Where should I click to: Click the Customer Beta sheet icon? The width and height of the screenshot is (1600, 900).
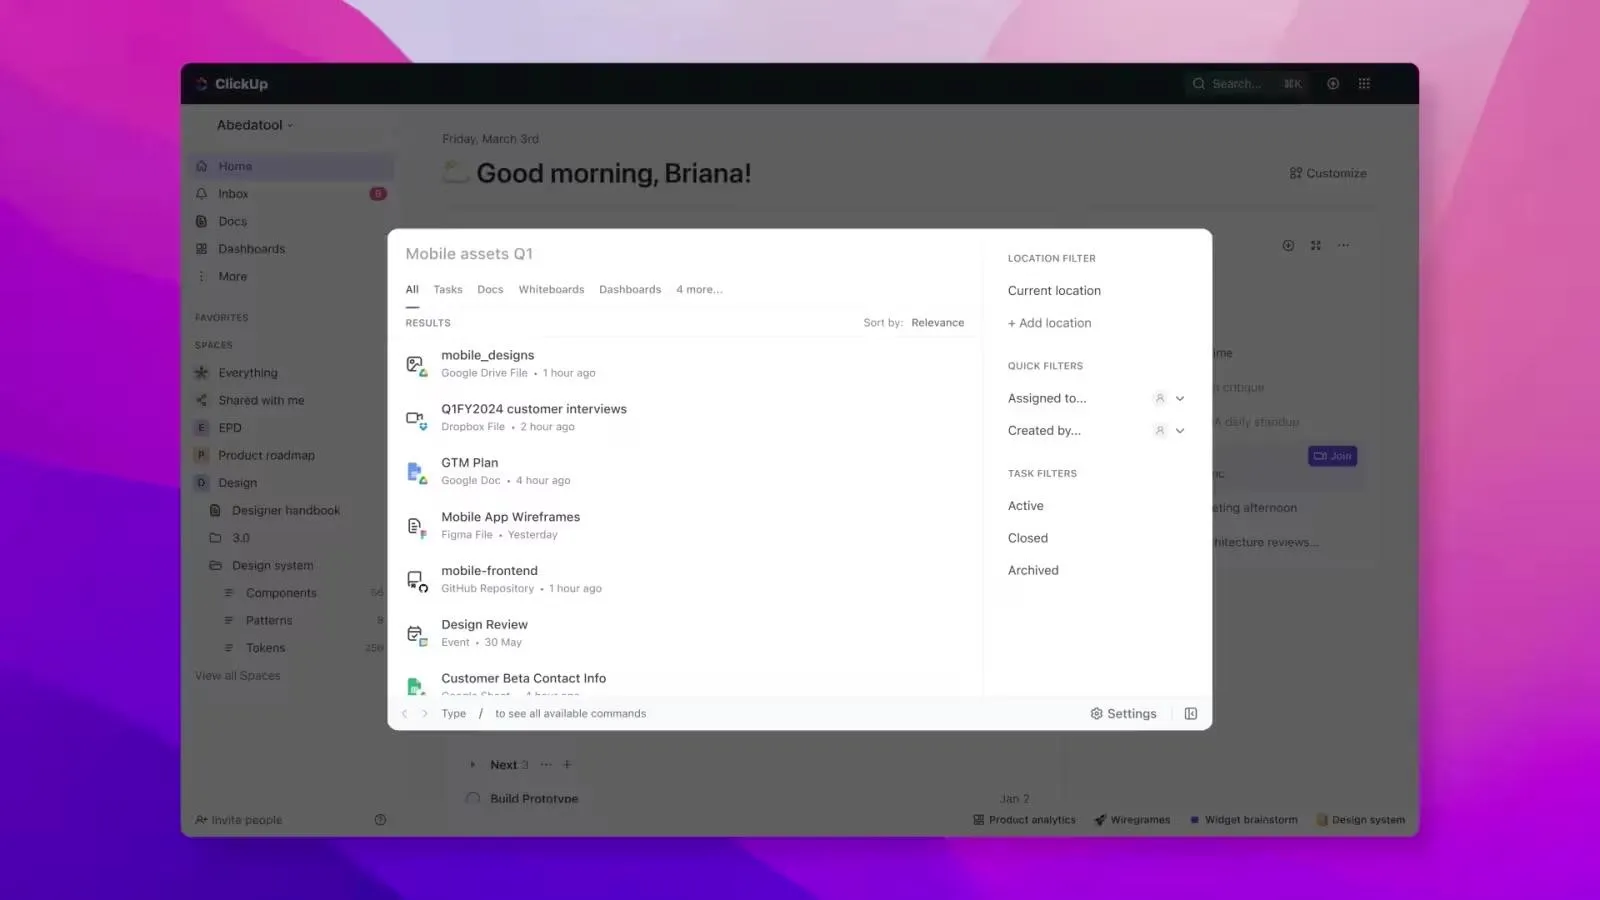point(416,686)
